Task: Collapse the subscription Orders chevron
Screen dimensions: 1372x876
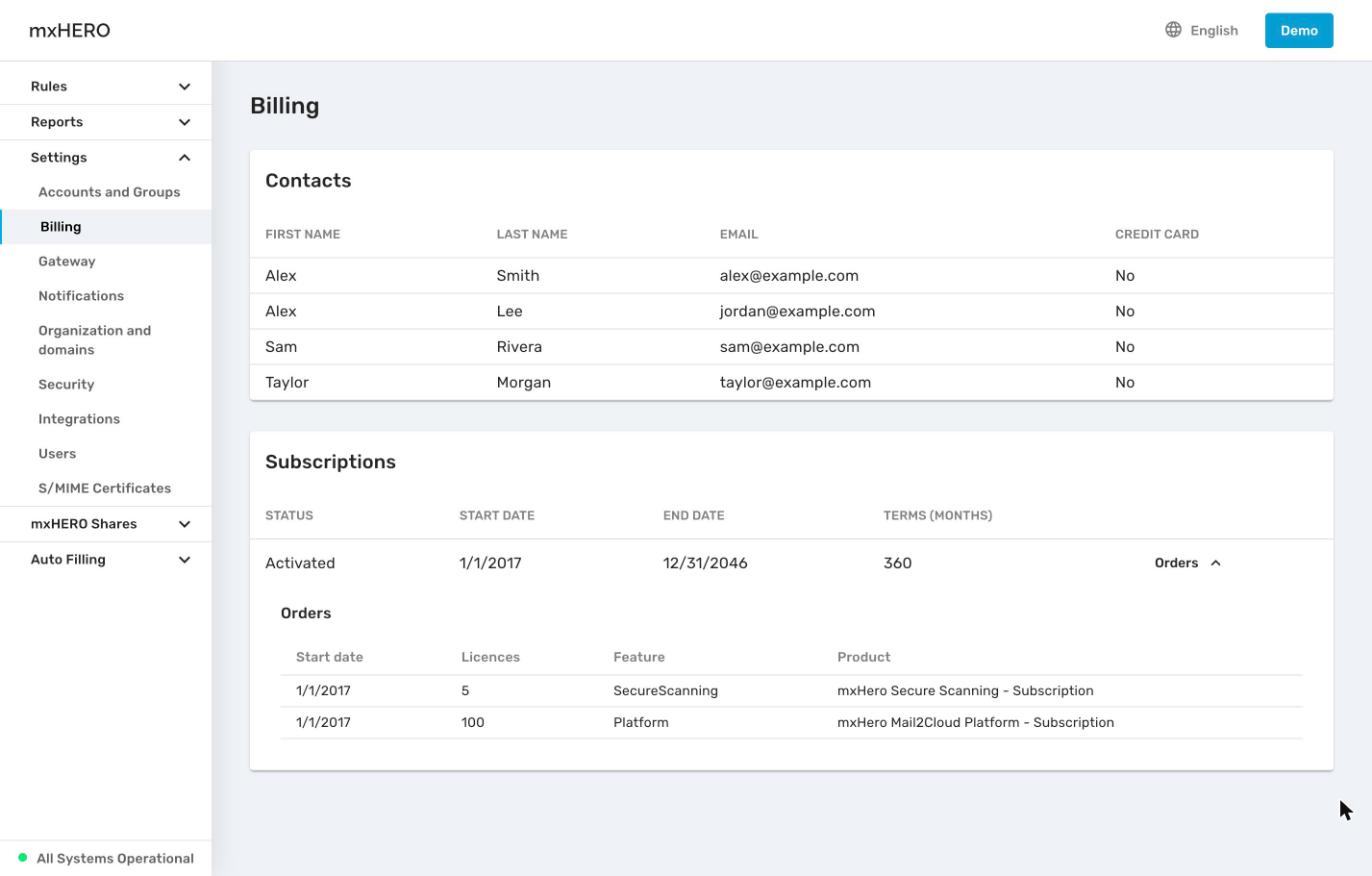Action: [1216, 563]
